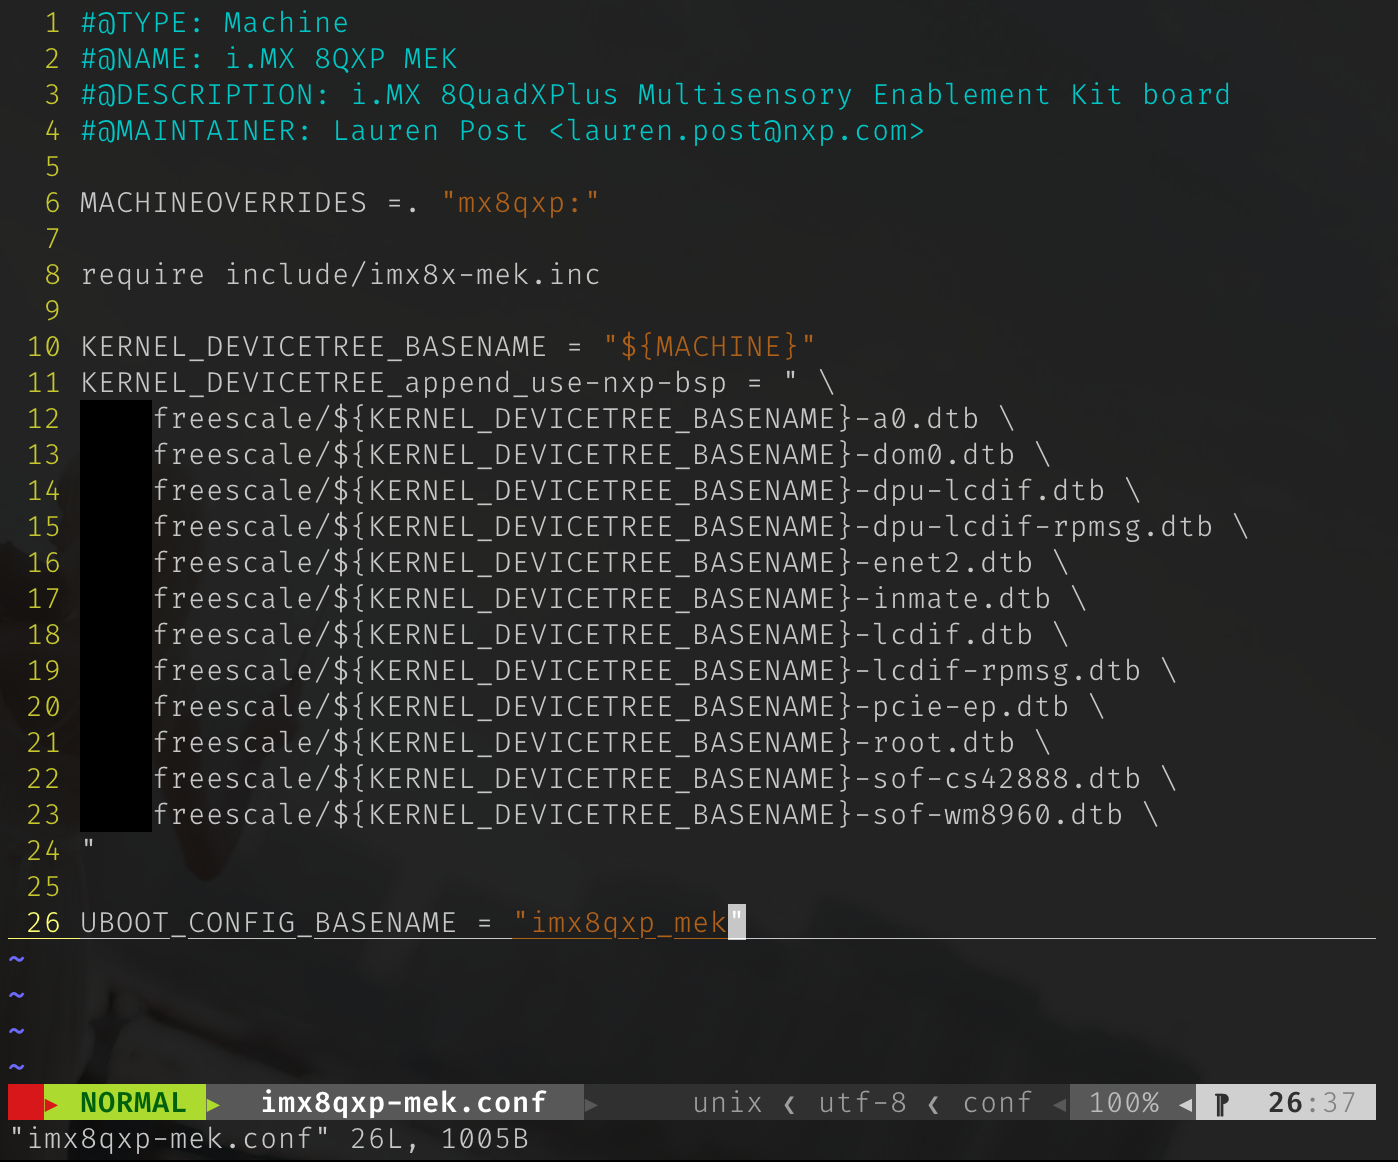The image size is (1398, 1162).
Task: Click the "mx8qxp:" string value
Action: click(520, 202)
